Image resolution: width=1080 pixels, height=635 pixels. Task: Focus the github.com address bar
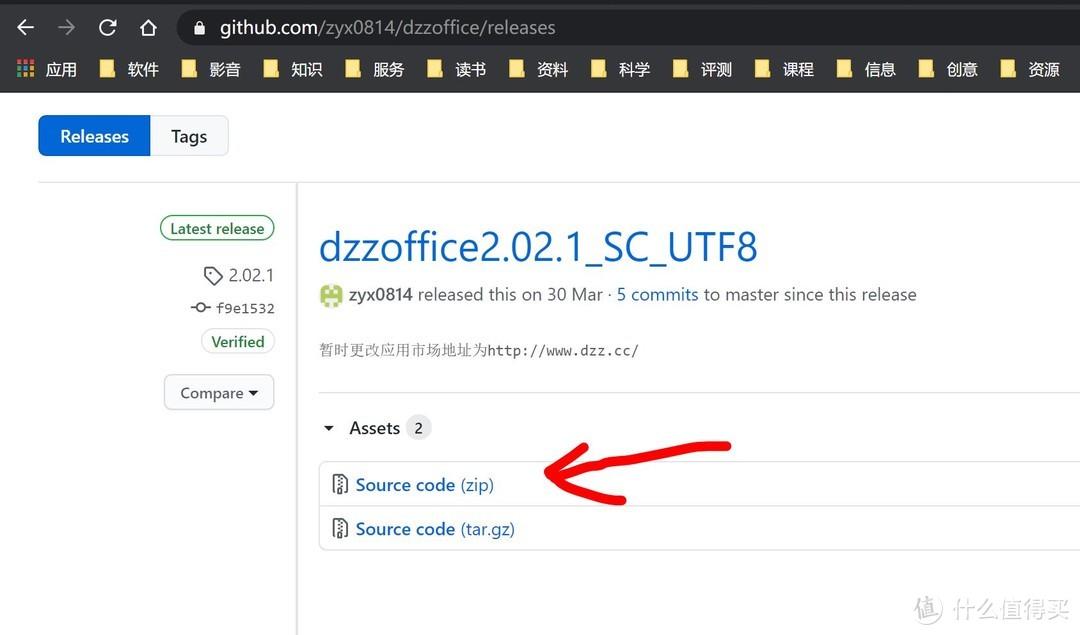627,28
